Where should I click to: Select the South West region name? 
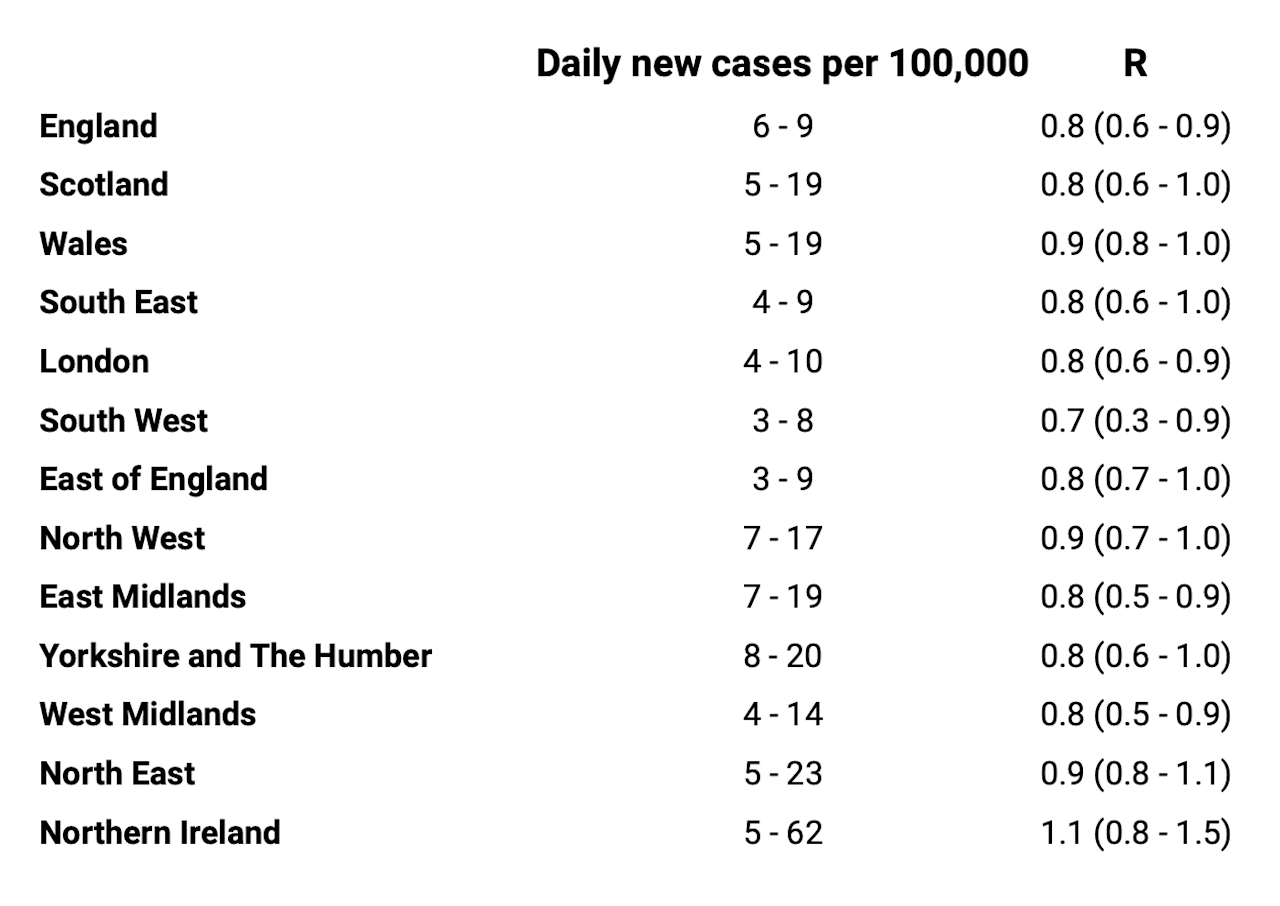tap(123, 421)
